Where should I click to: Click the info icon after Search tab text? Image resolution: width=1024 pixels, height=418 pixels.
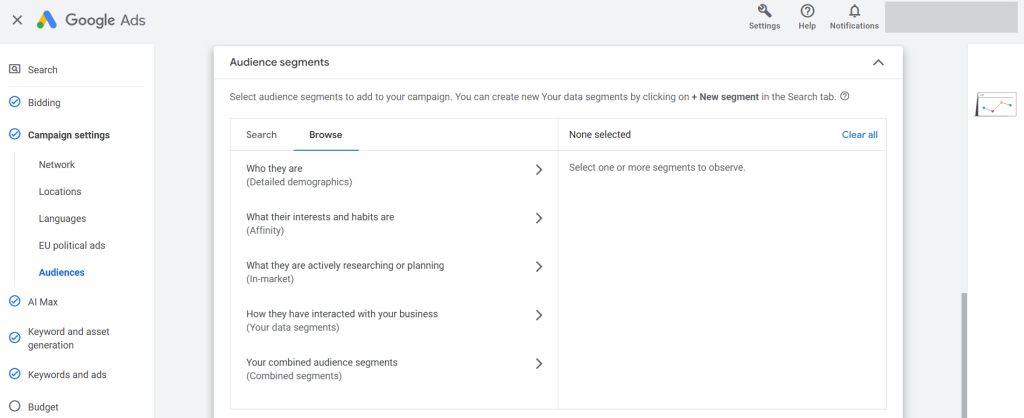(x=845, y=96)
